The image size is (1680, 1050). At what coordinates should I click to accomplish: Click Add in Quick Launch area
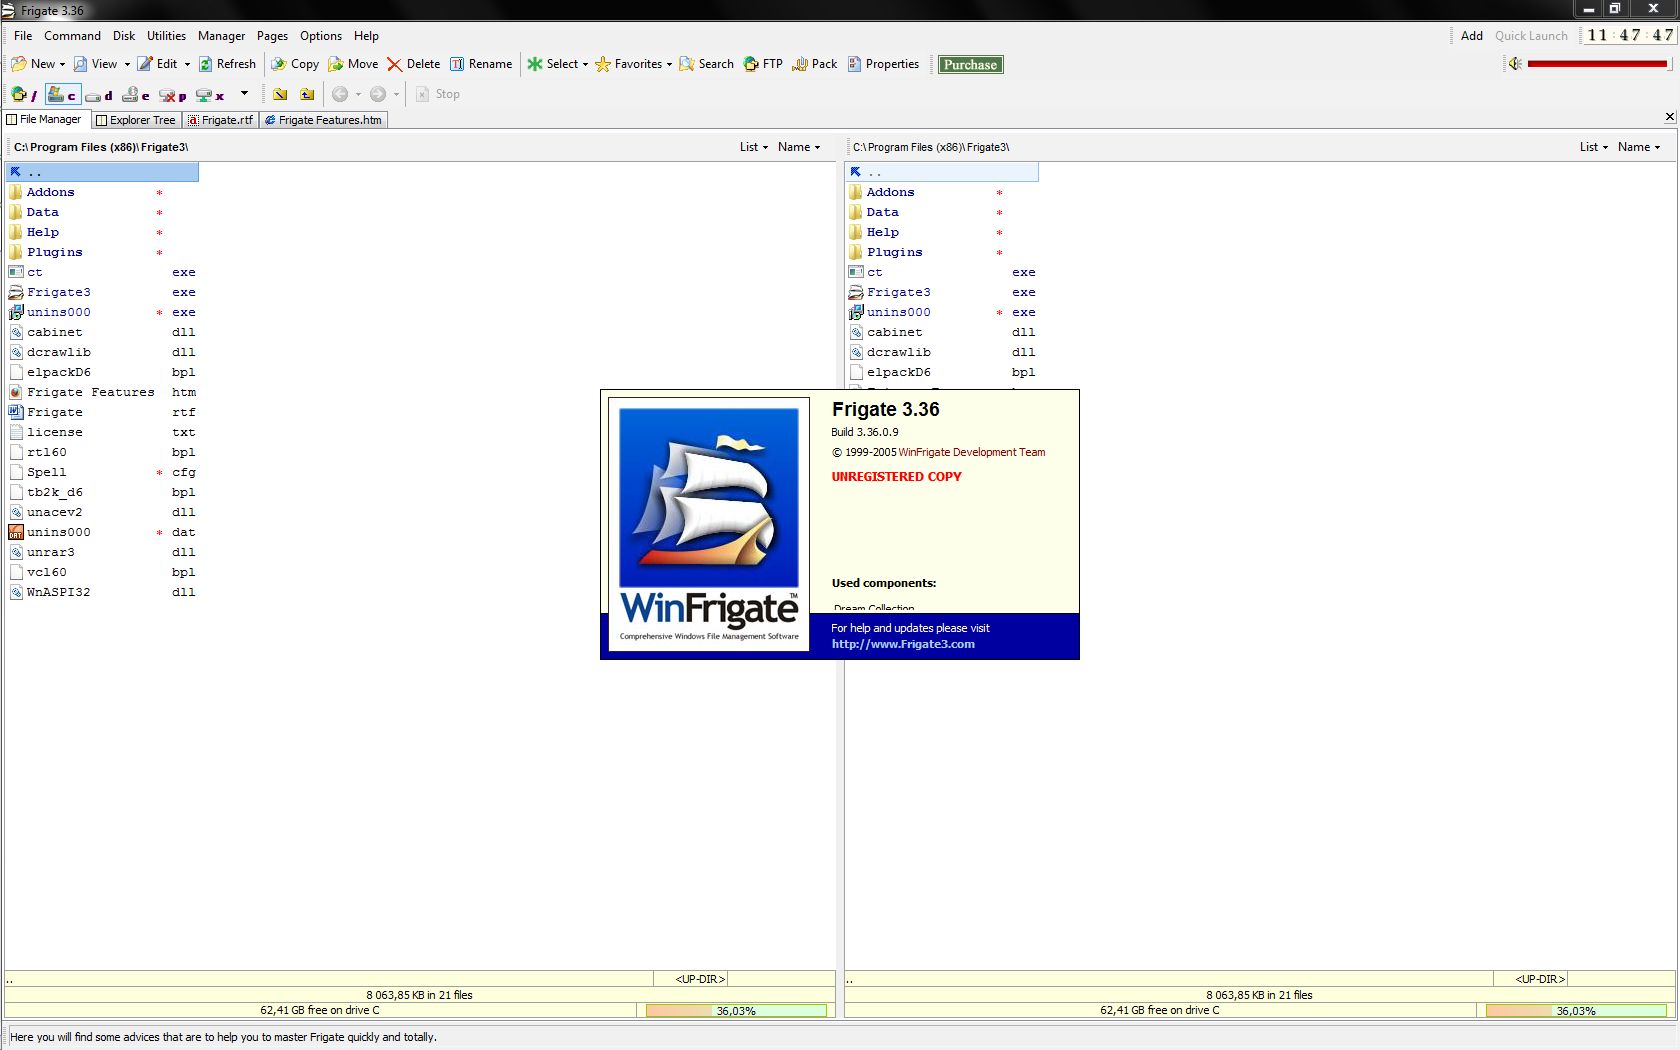coord(1471,36)
